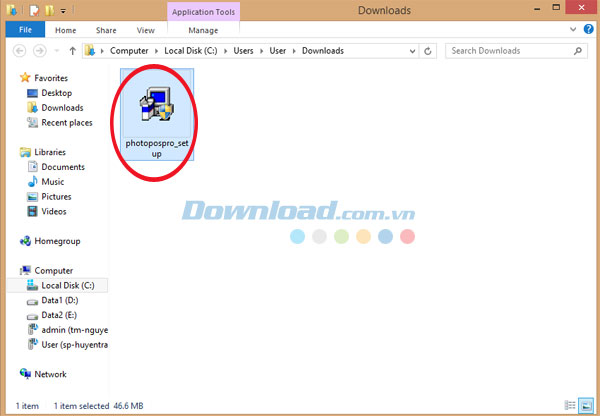Expand arrow after Users breadcrumb
600x416 pixels.
point(261,51)
